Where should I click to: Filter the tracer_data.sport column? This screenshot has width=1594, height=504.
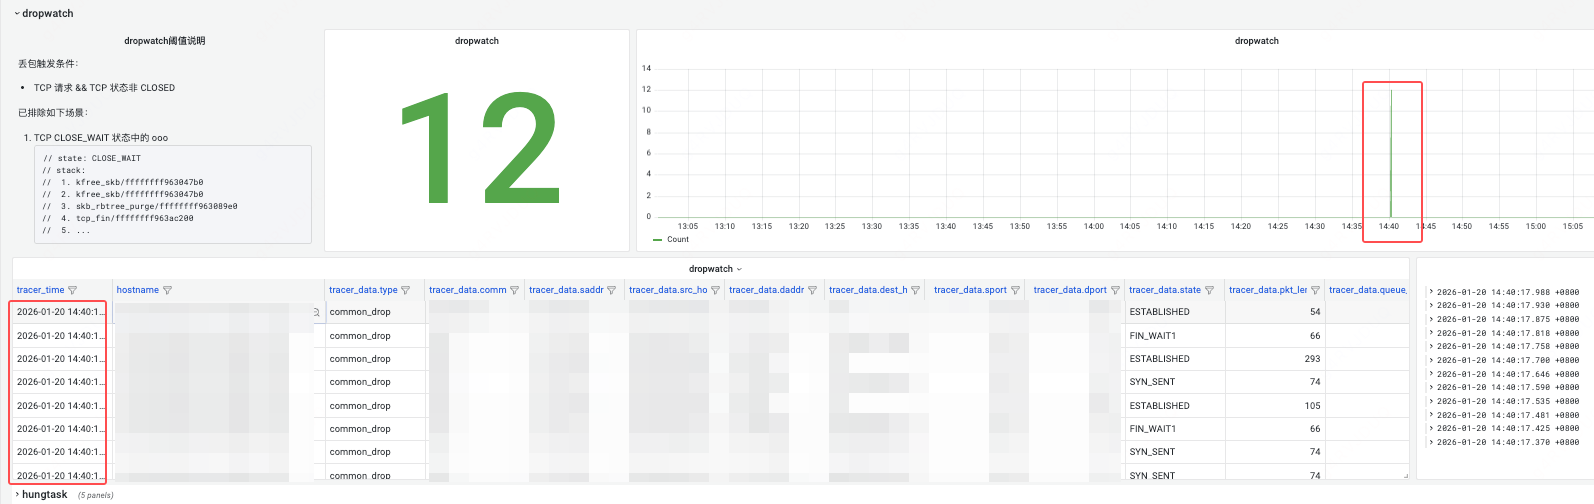pos(1015,291)
